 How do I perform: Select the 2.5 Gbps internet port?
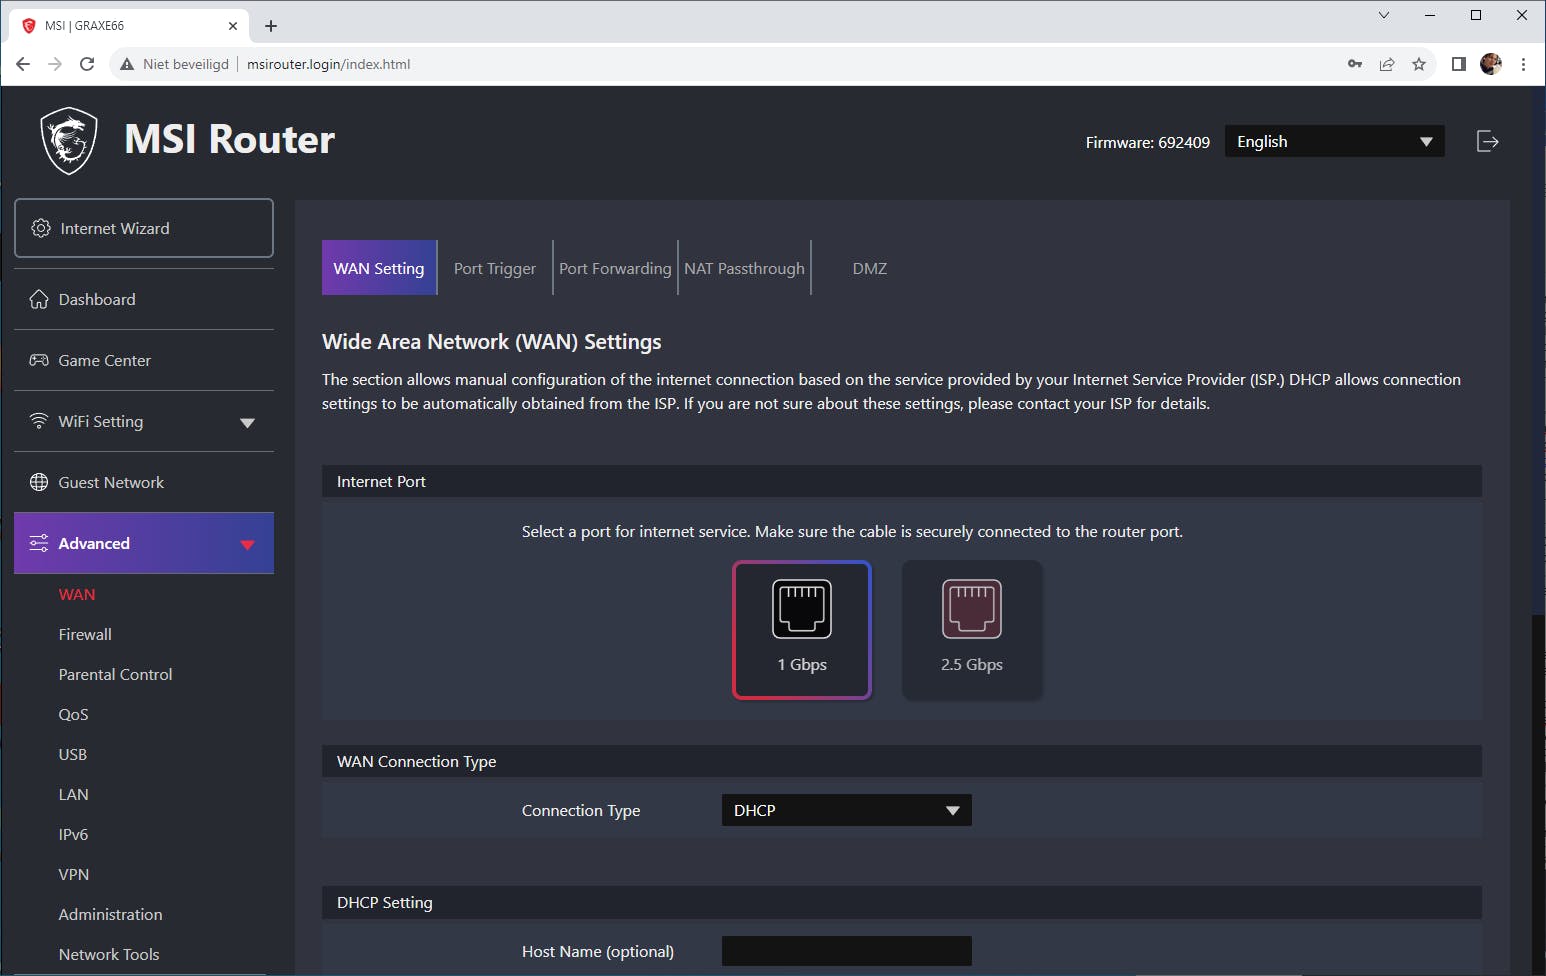click(x=972, y=630)
